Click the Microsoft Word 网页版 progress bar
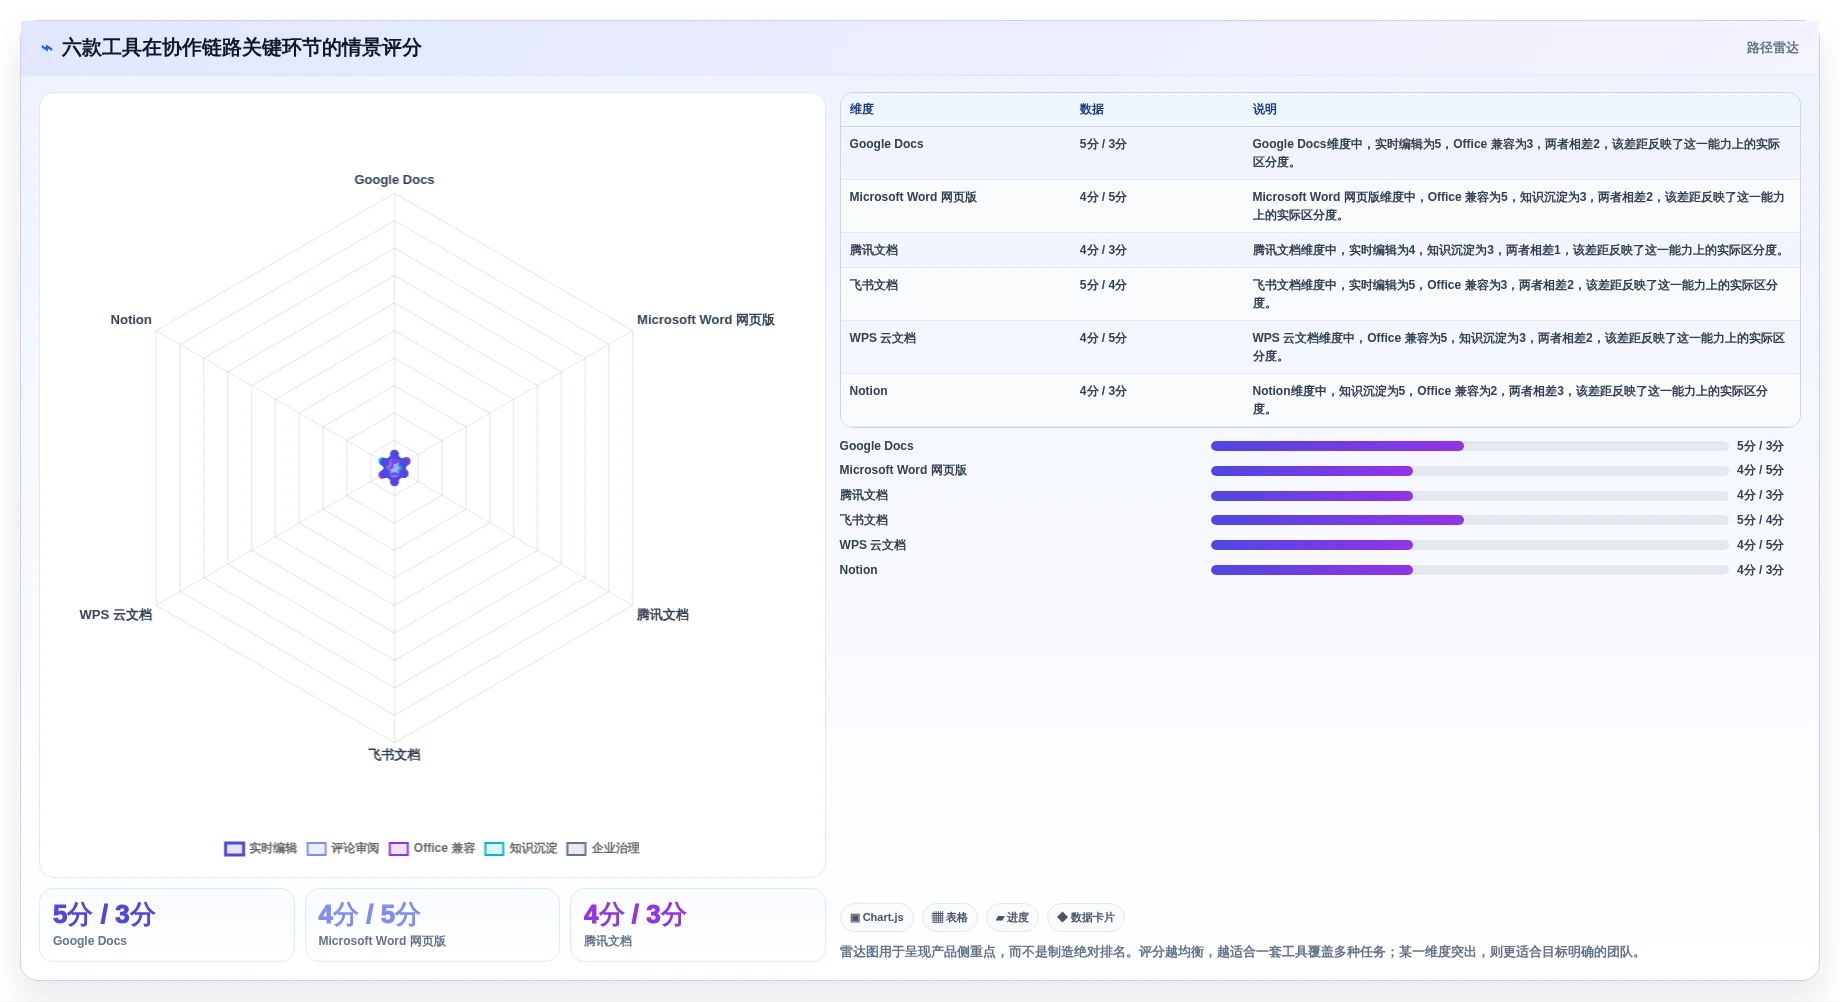Image resolution: width=1840 pixels, height=1002 pixels. coord(1469,471)
